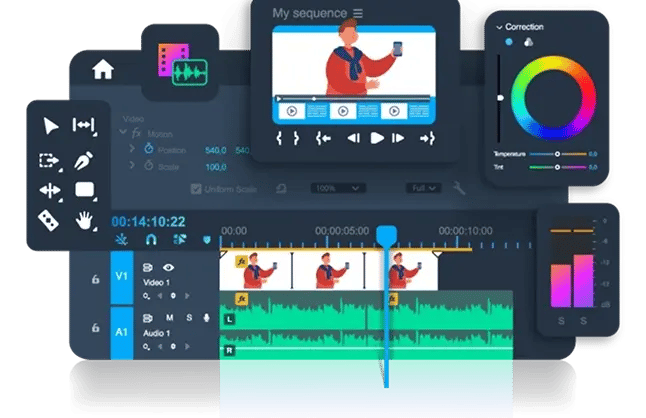Toggle the Uniform Scale checkbox

(x=196, y=189)
